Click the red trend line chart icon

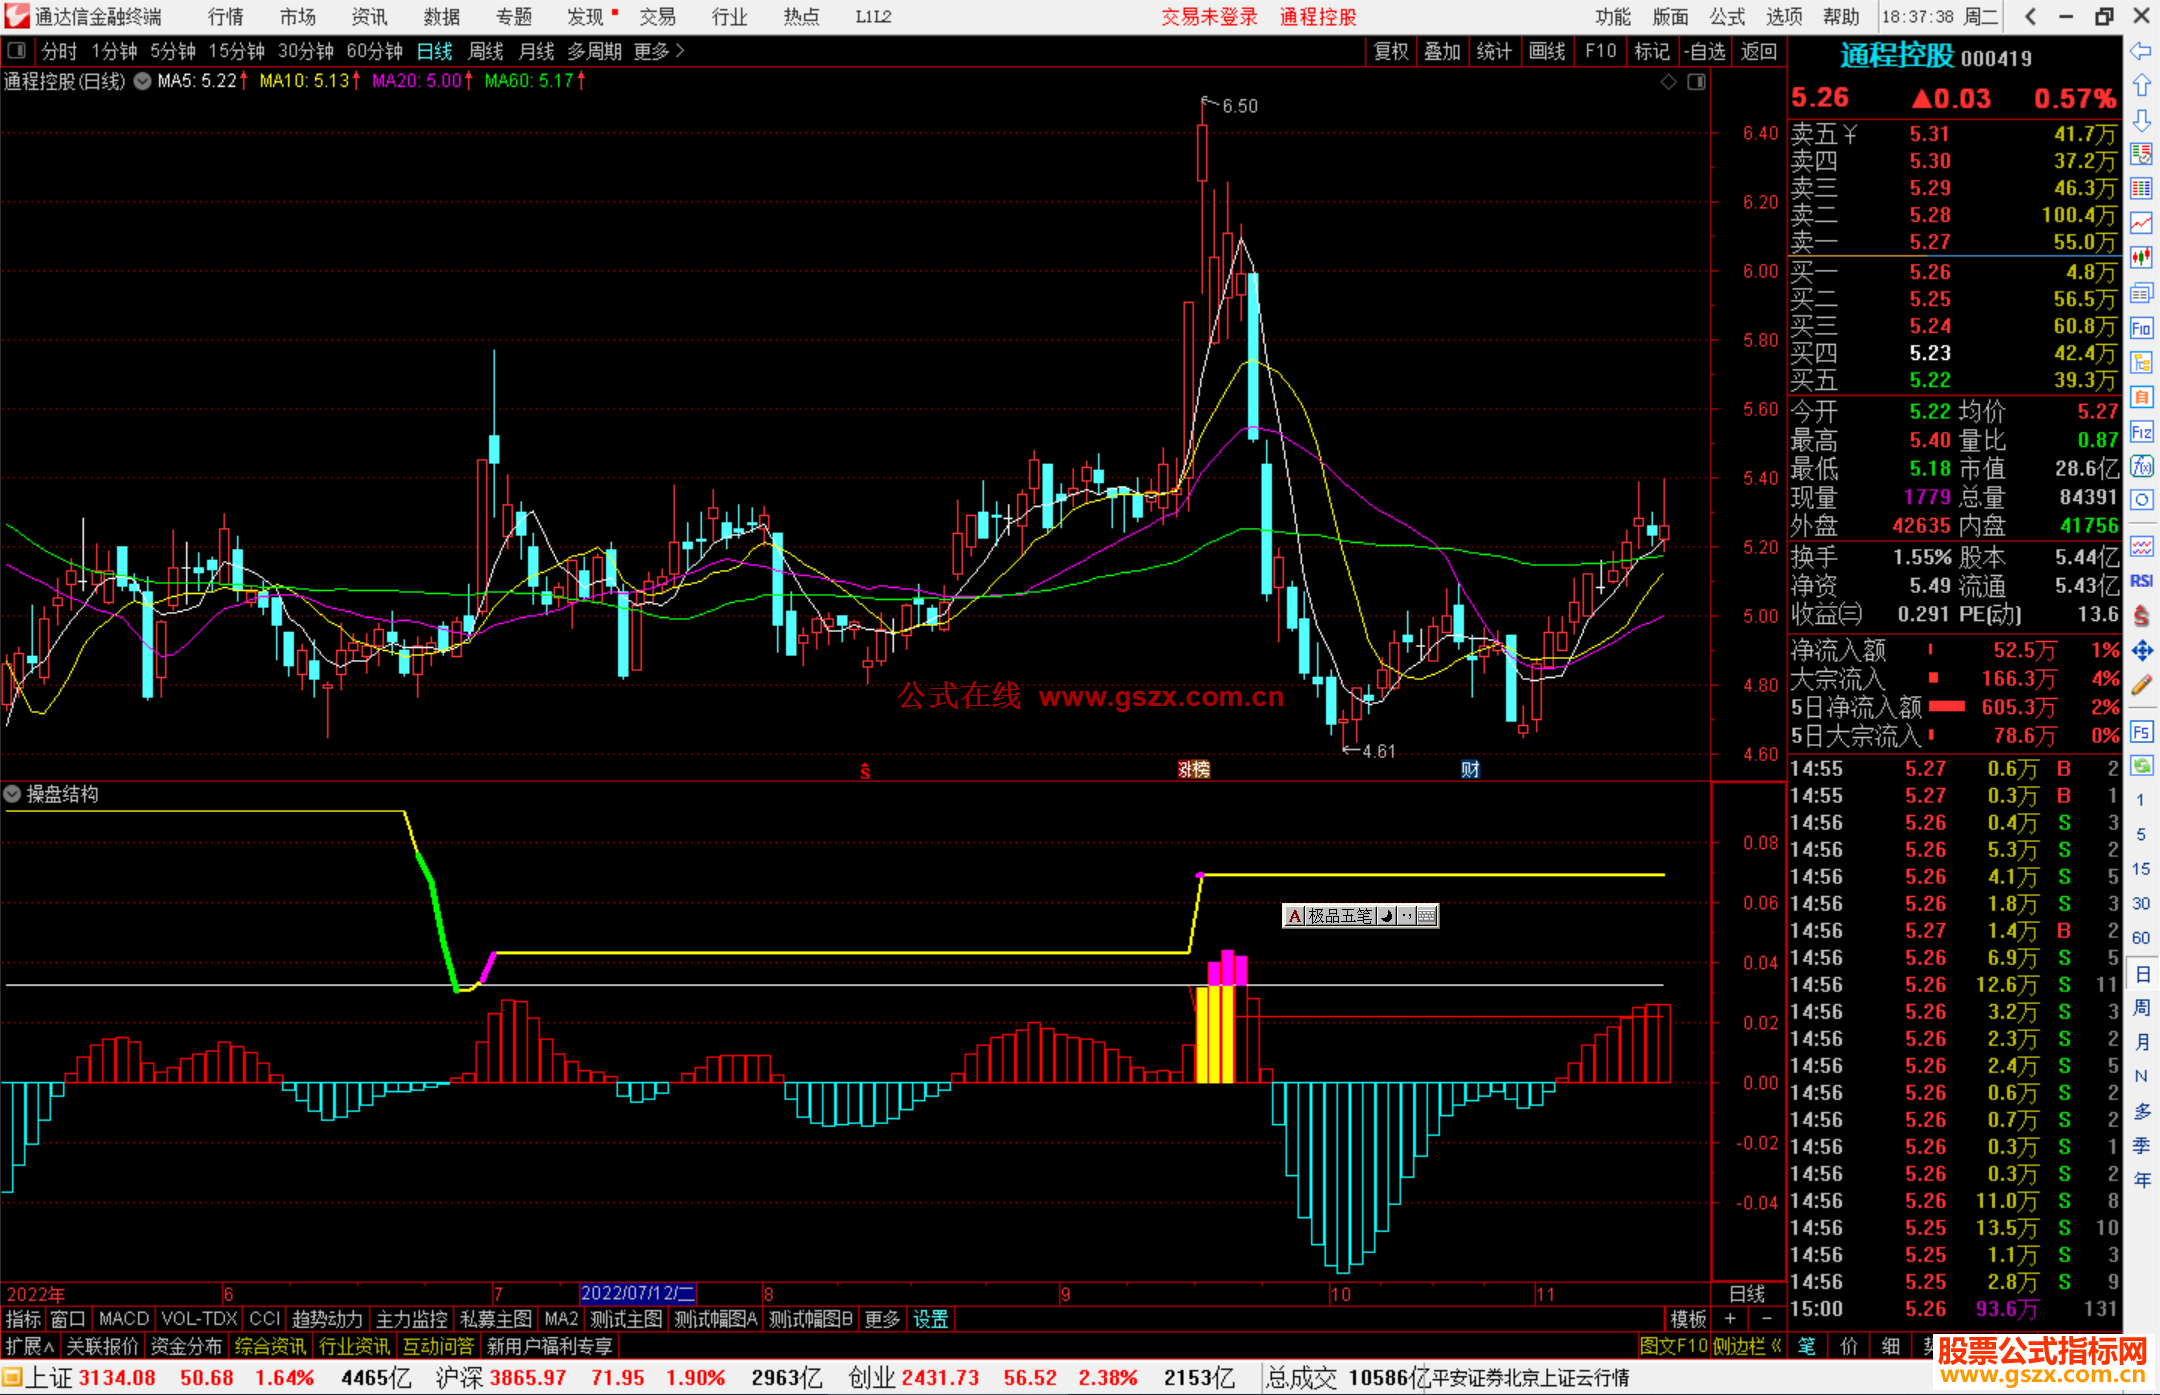point(2141,223)
